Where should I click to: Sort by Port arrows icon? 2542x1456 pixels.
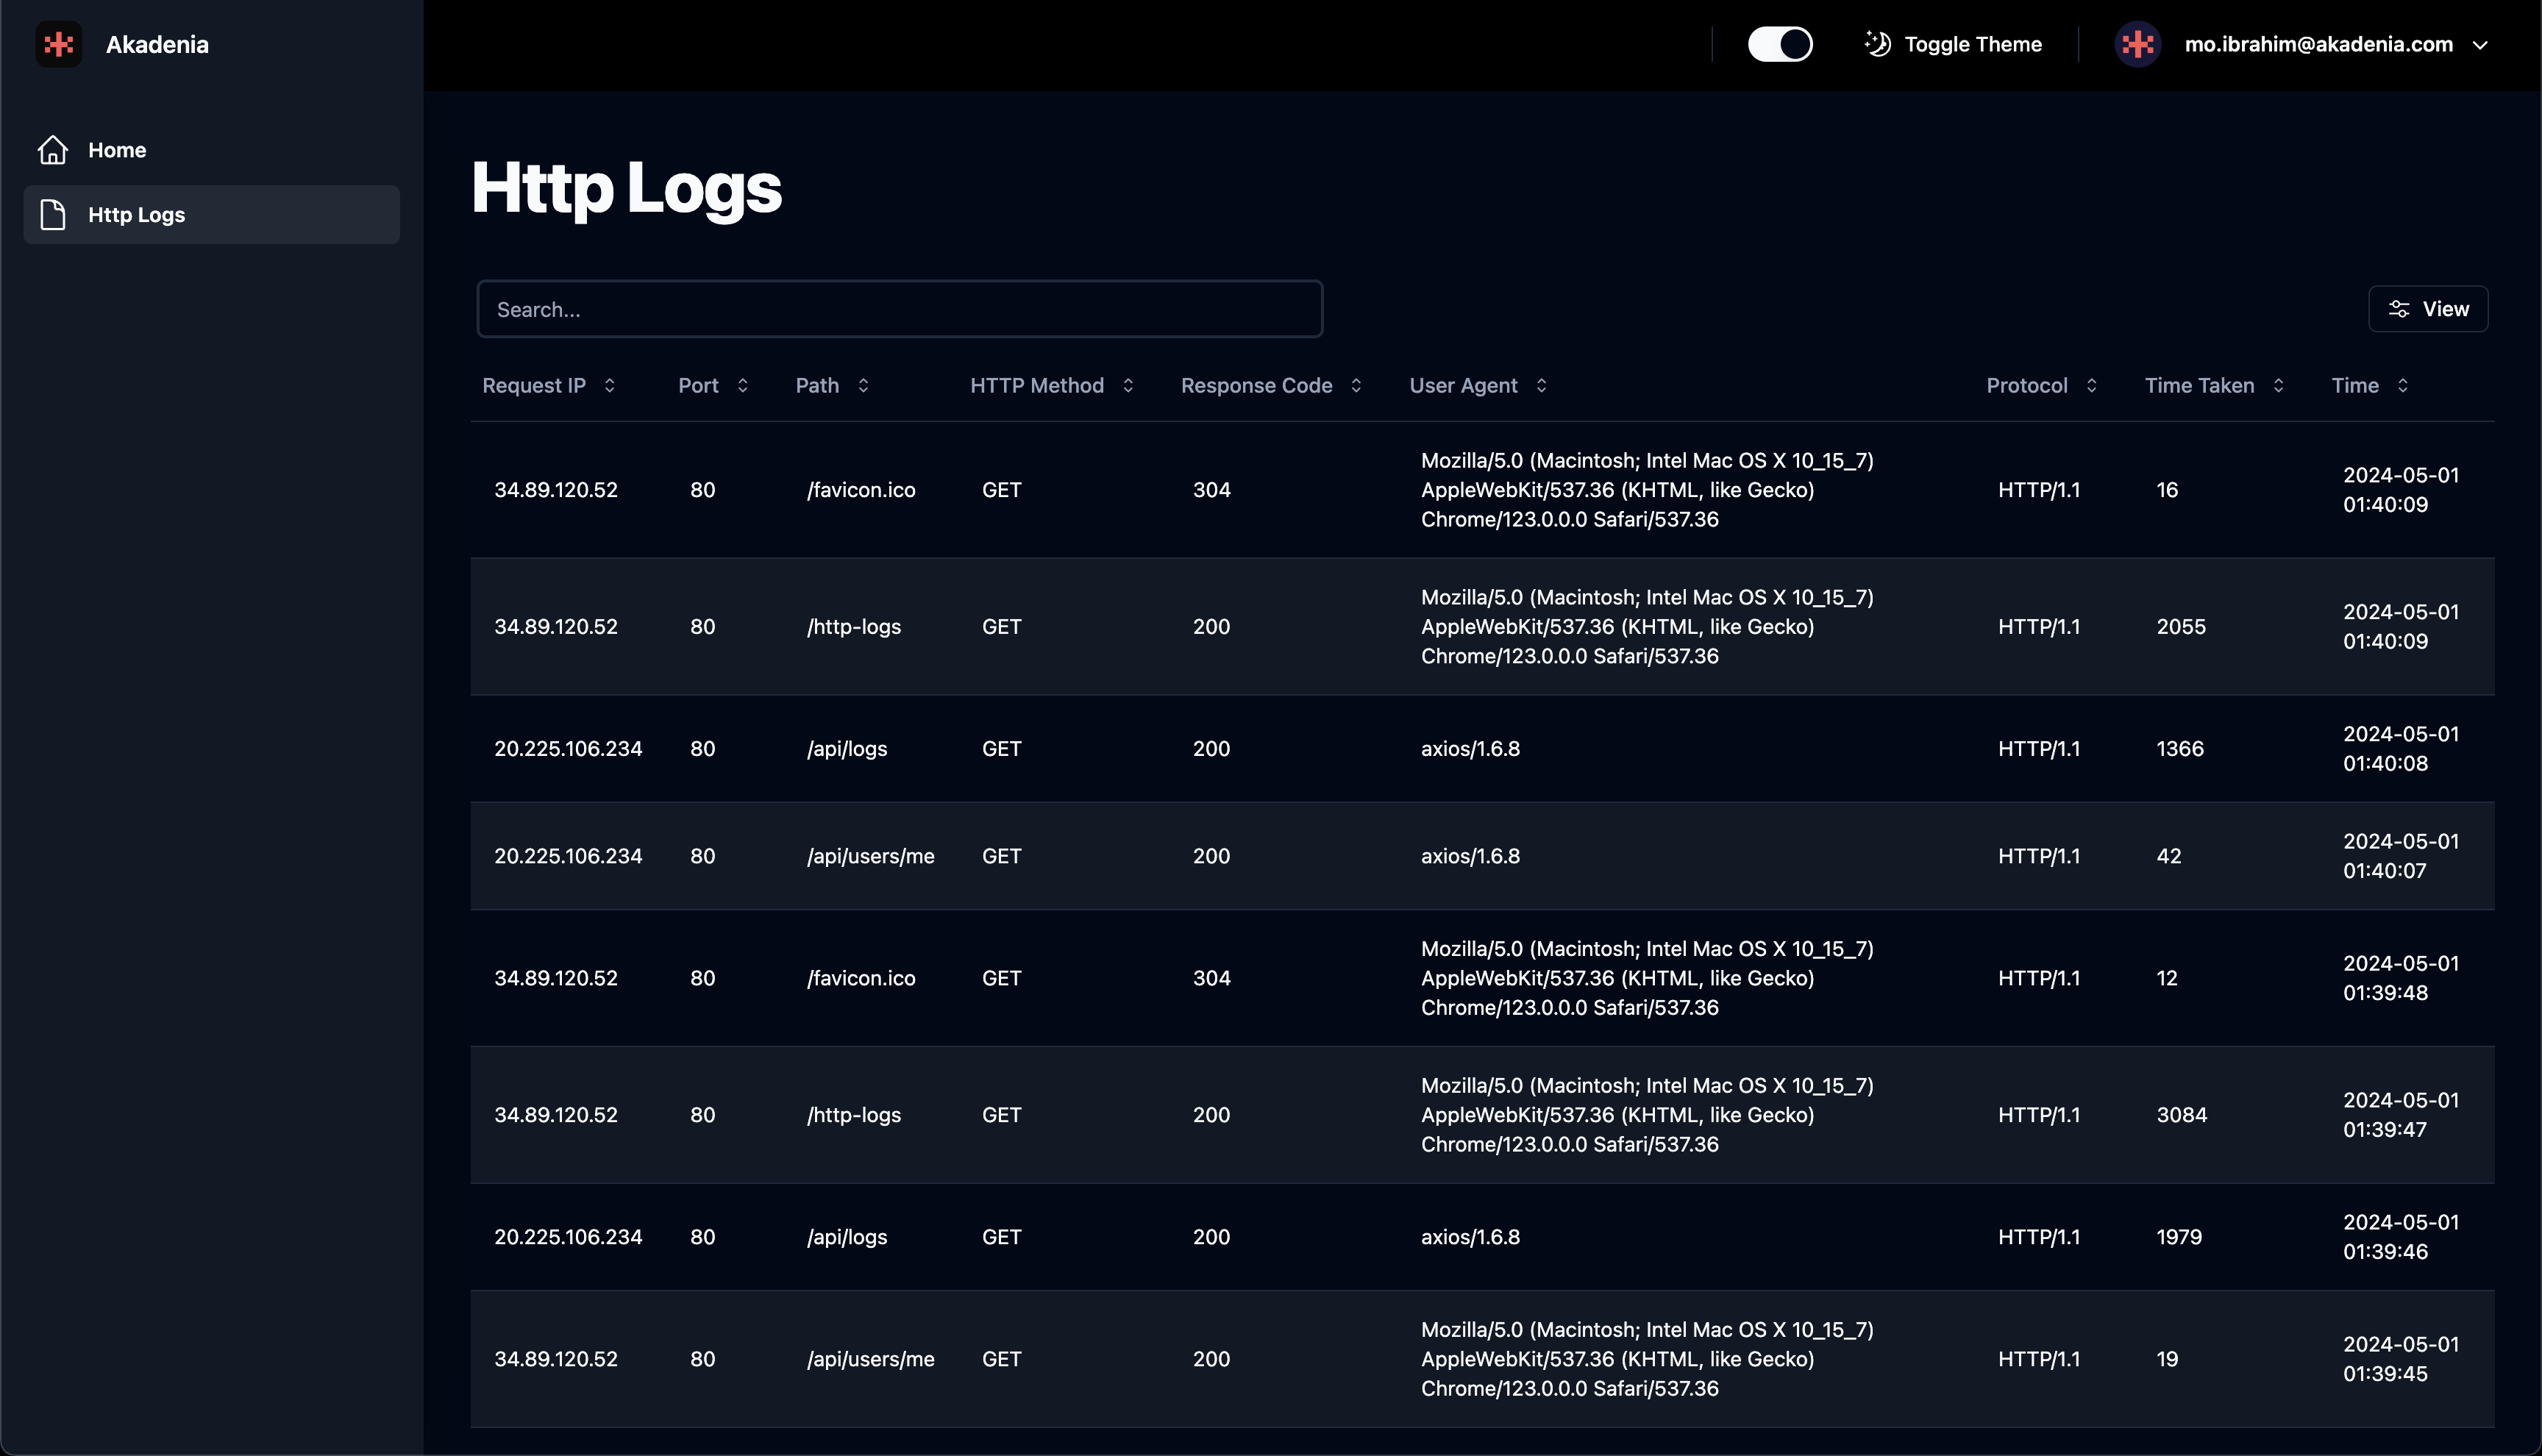[742, 386]
